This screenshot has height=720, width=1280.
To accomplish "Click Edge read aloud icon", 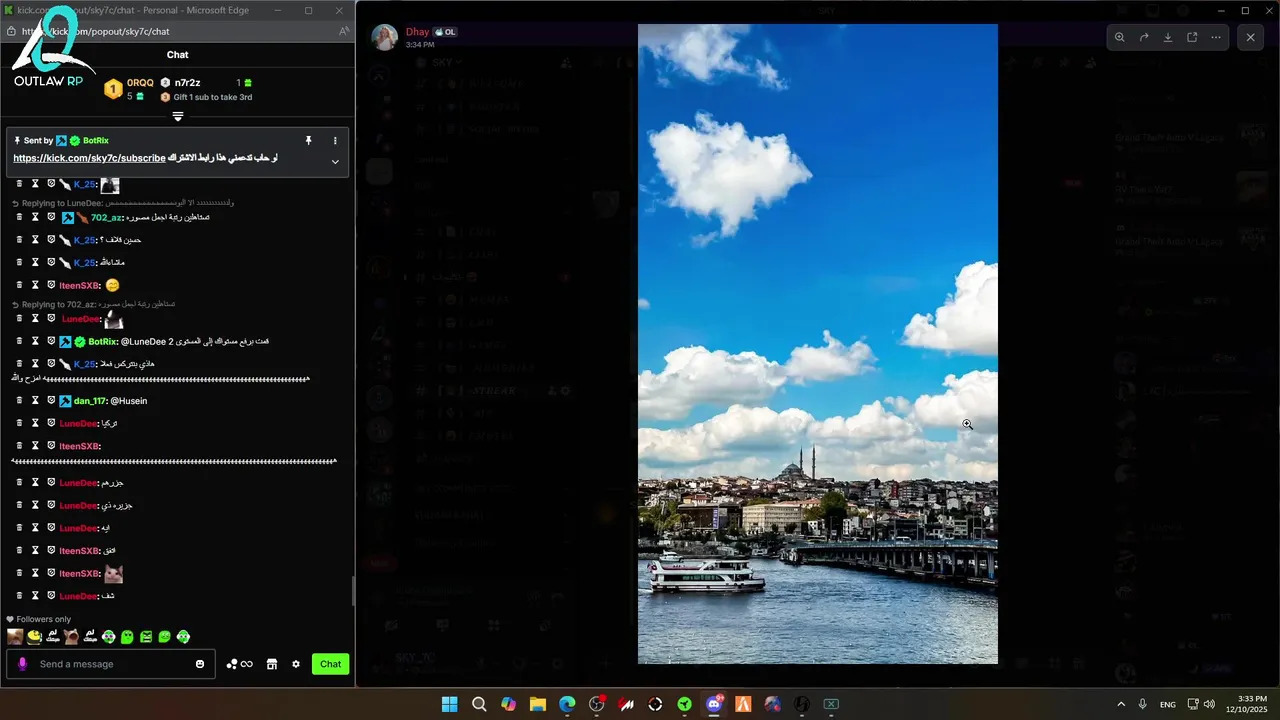I will [x=344, y=31].
